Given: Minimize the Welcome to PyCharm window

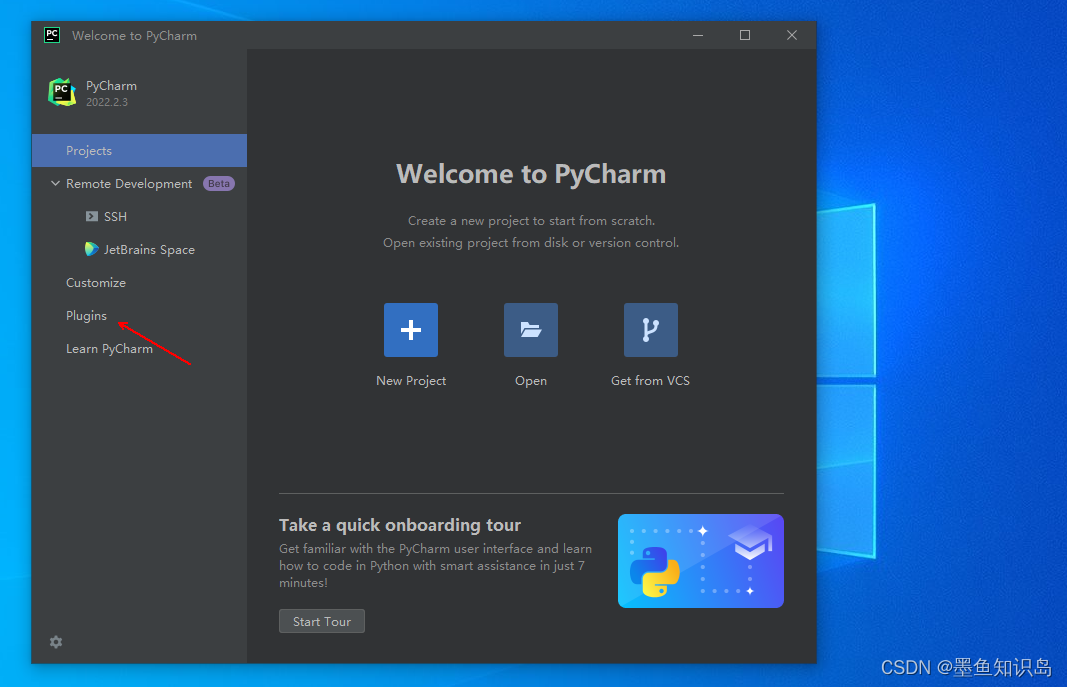Looking at the screenshot, I should (698, 35).
